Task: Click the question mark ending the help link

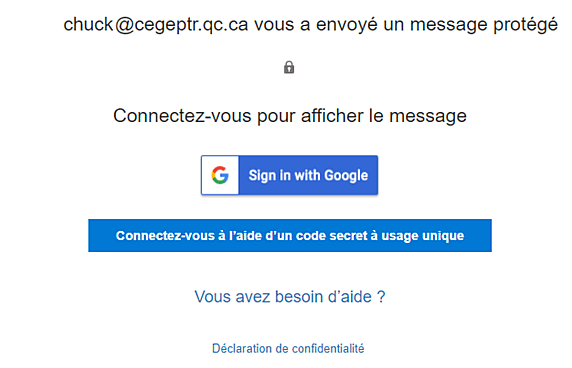Action: click(x=381, y=297)
